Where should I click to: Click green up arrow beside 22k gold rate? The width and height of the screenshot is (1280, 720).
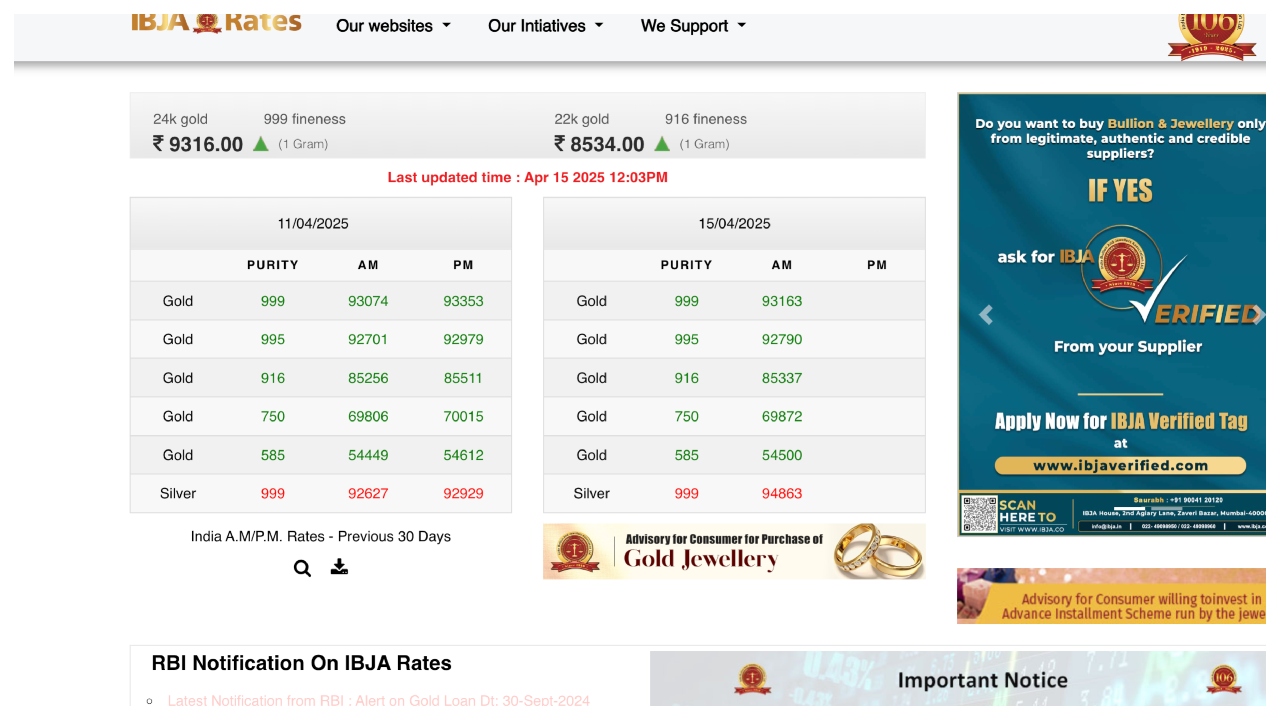(x=662, y=144)
